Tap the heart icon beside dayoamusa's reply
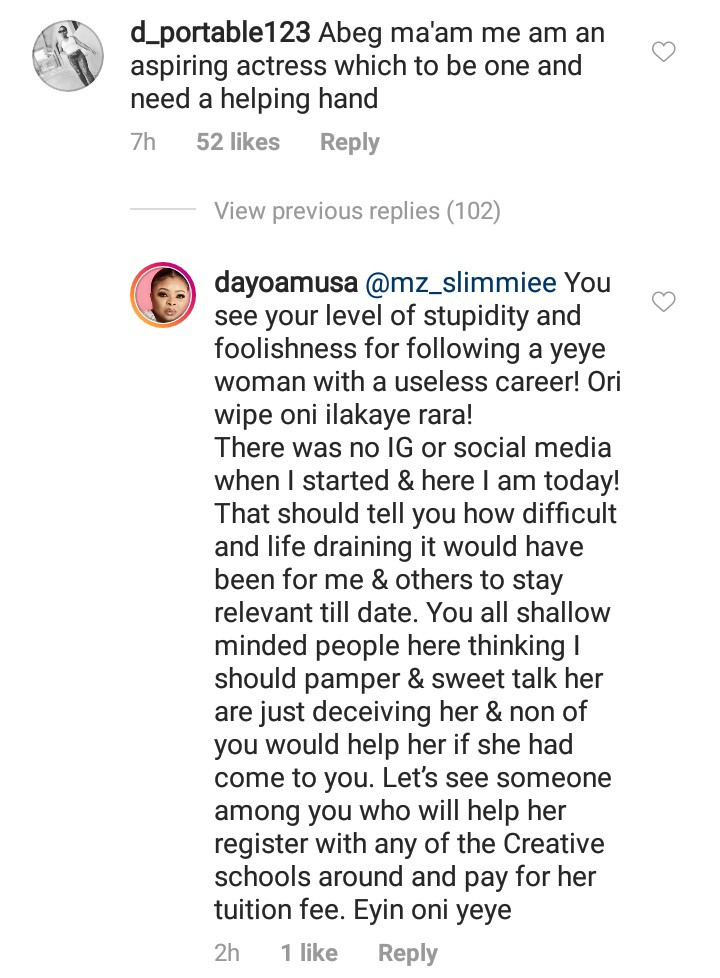This screenshot has width=720, height=978. tap(663, 302)
